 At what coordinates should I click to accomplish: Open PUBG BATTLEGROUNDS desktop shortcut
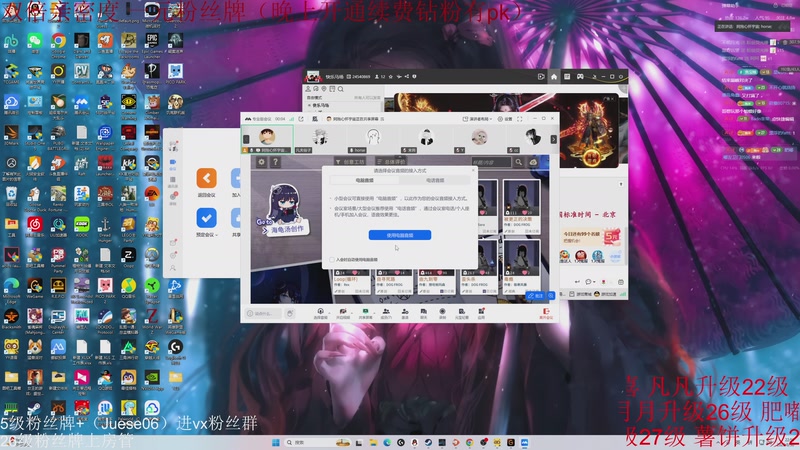pyautogui.click(x=58, y=136)
